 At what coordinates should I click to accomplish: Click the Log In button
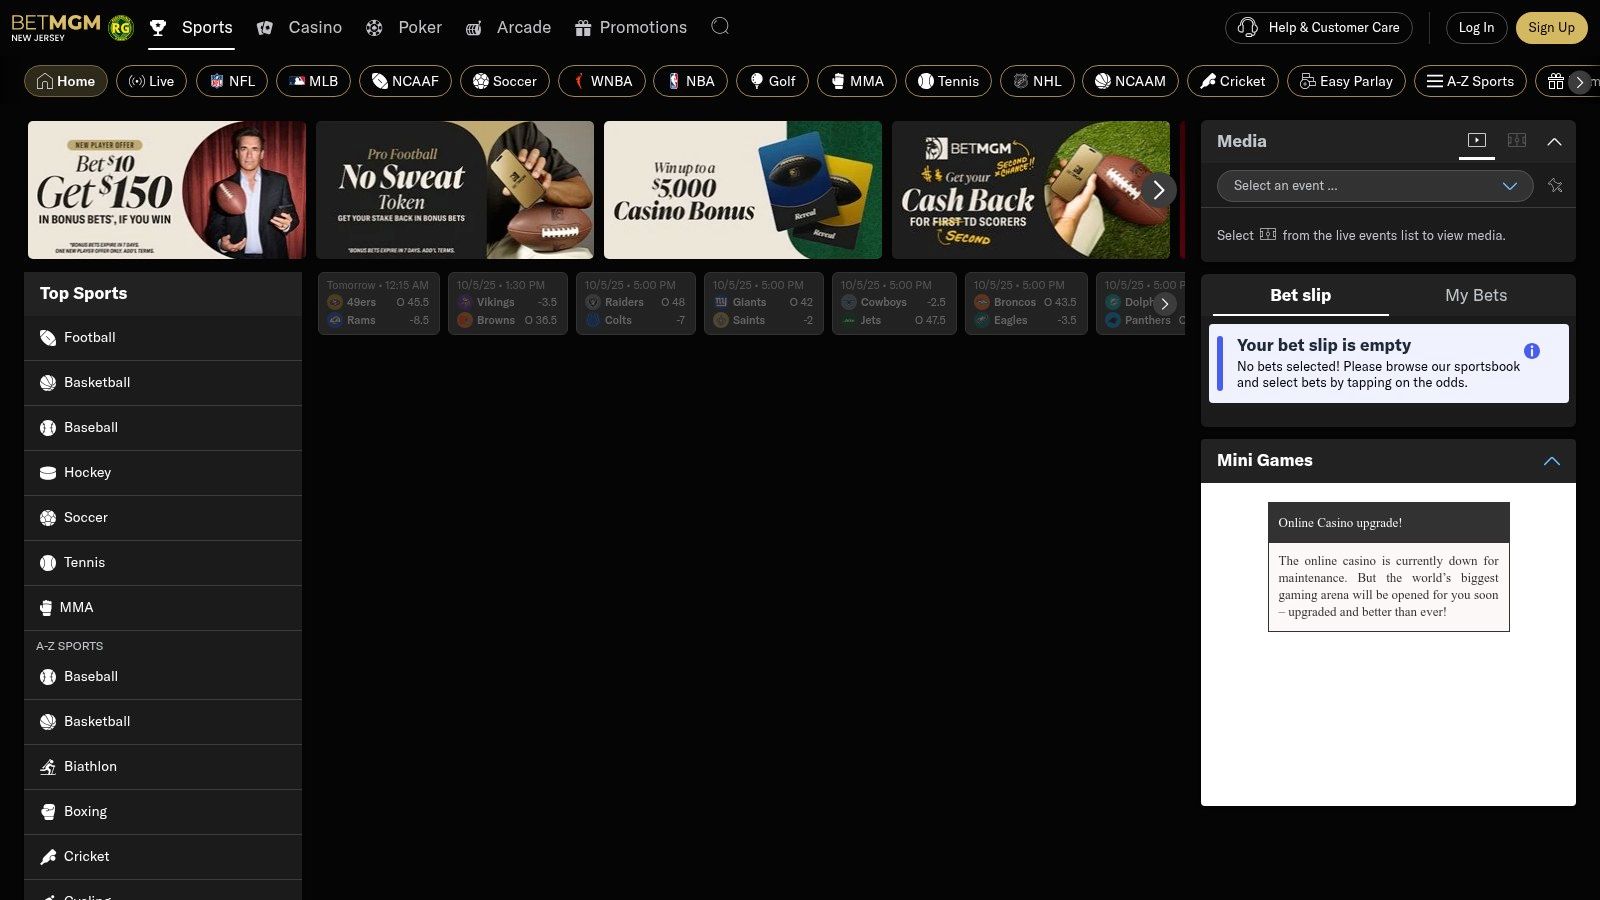(1476, 27)
